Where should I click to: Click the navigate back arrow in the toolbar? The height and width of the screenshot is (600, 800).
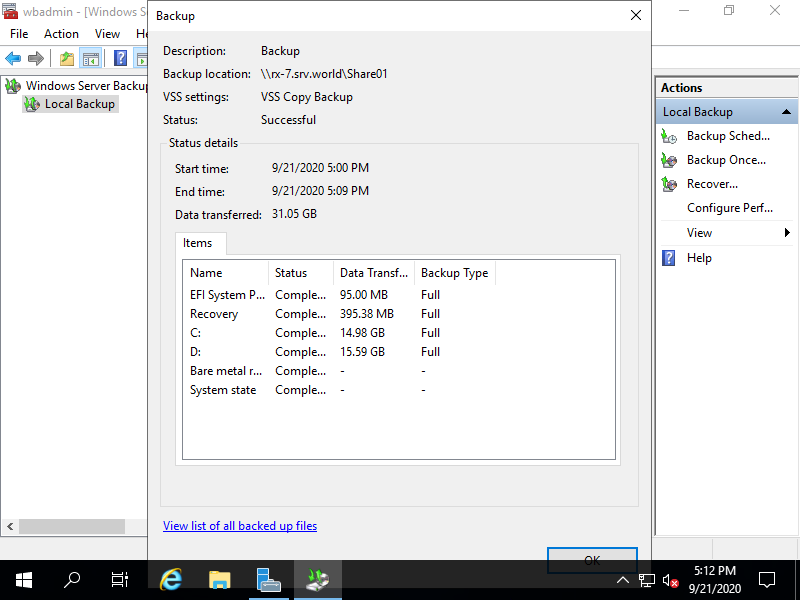click(x=13, y=57)
